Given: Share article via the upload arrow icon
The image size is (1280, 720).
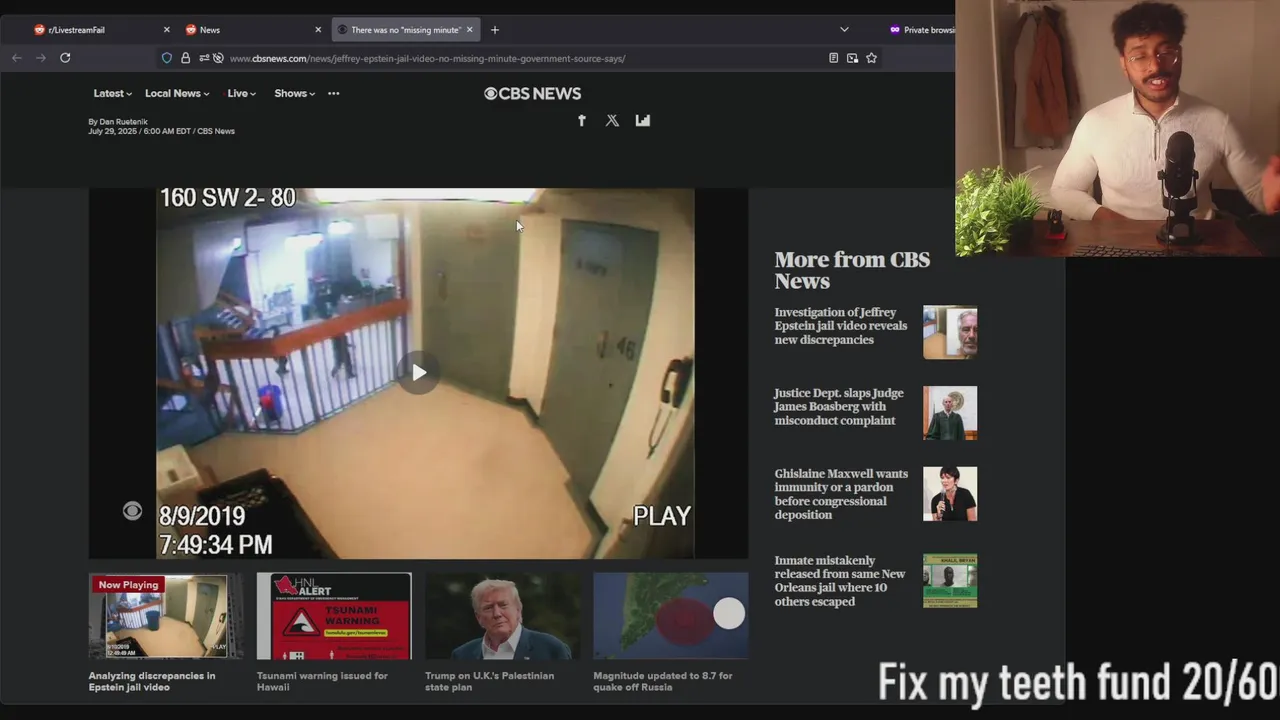Looking at the screenshot, I should pyautogui.click(x=582, y=120).
